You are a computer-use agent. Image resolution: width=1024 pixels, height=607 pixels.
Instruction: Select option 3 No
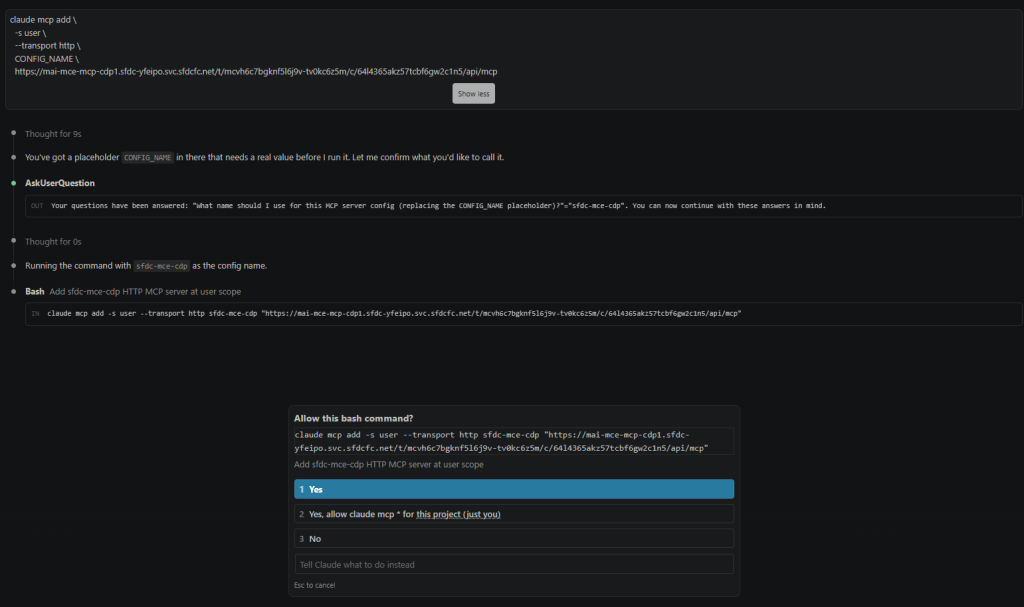[514, 538]
